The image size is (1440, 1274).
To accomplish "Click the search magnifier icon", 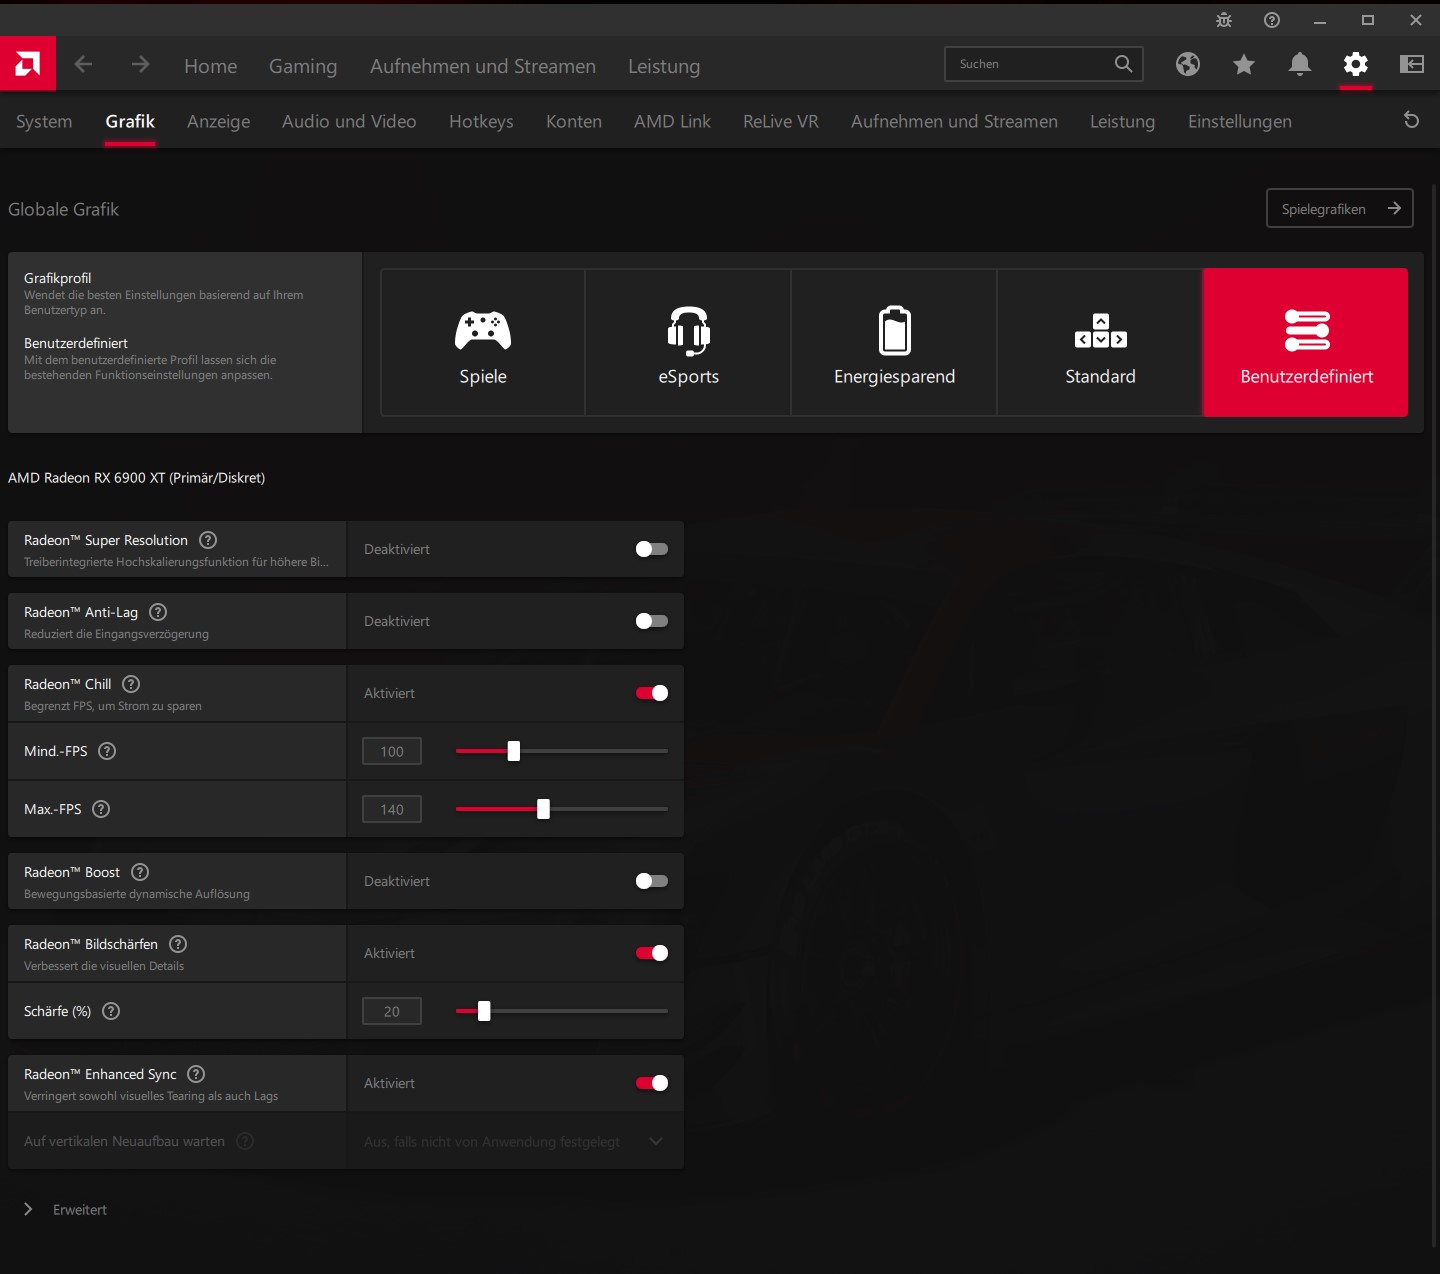I will coord(1124,64).
